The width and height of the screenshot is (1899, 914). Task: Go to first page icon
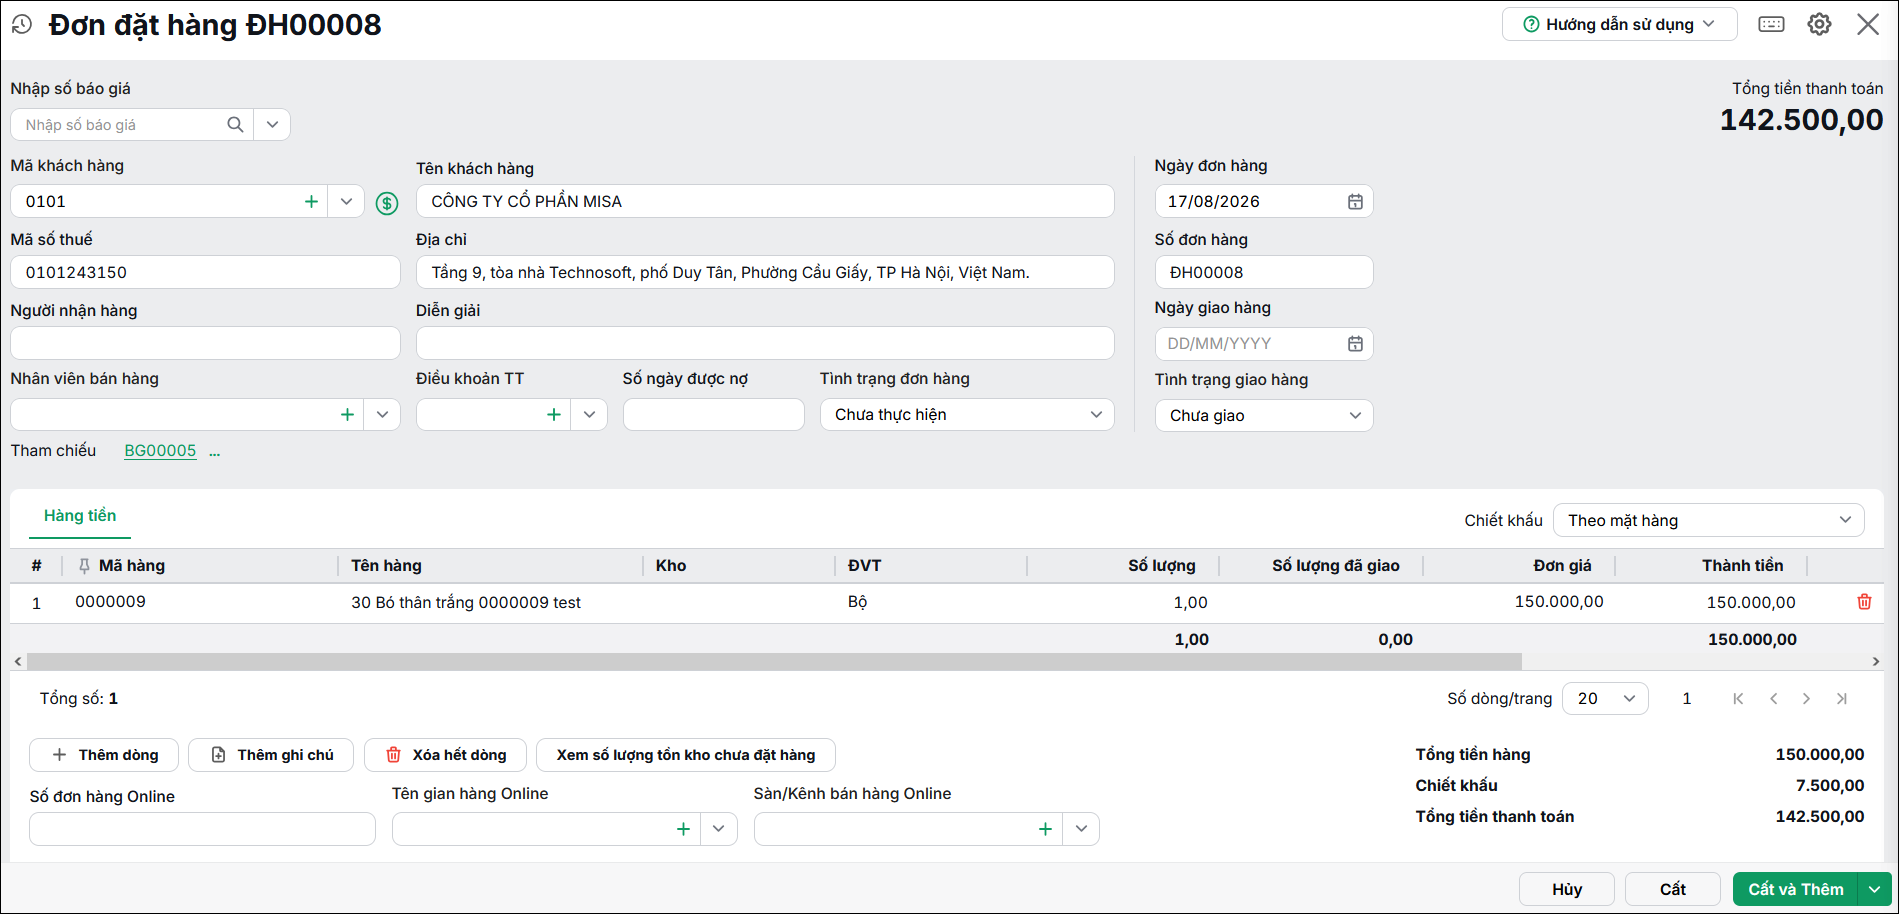pyautogui.click(x=1738, y=698)
